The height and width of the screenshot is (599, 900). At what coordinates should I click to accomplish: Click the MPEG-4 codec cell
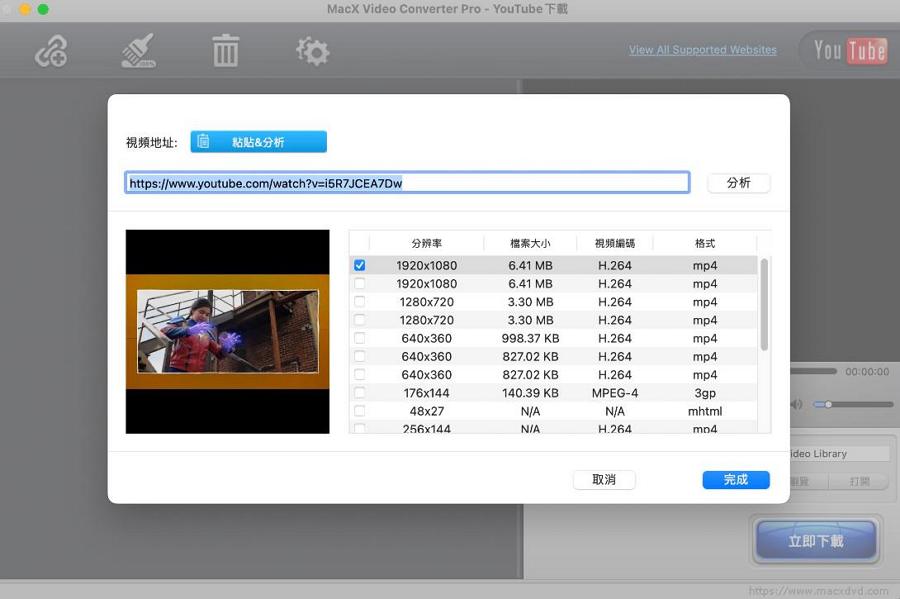click(615, 393)
